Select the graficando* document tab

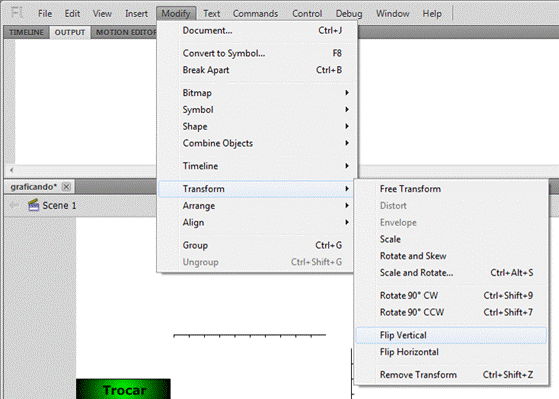[x=34, y=187]
